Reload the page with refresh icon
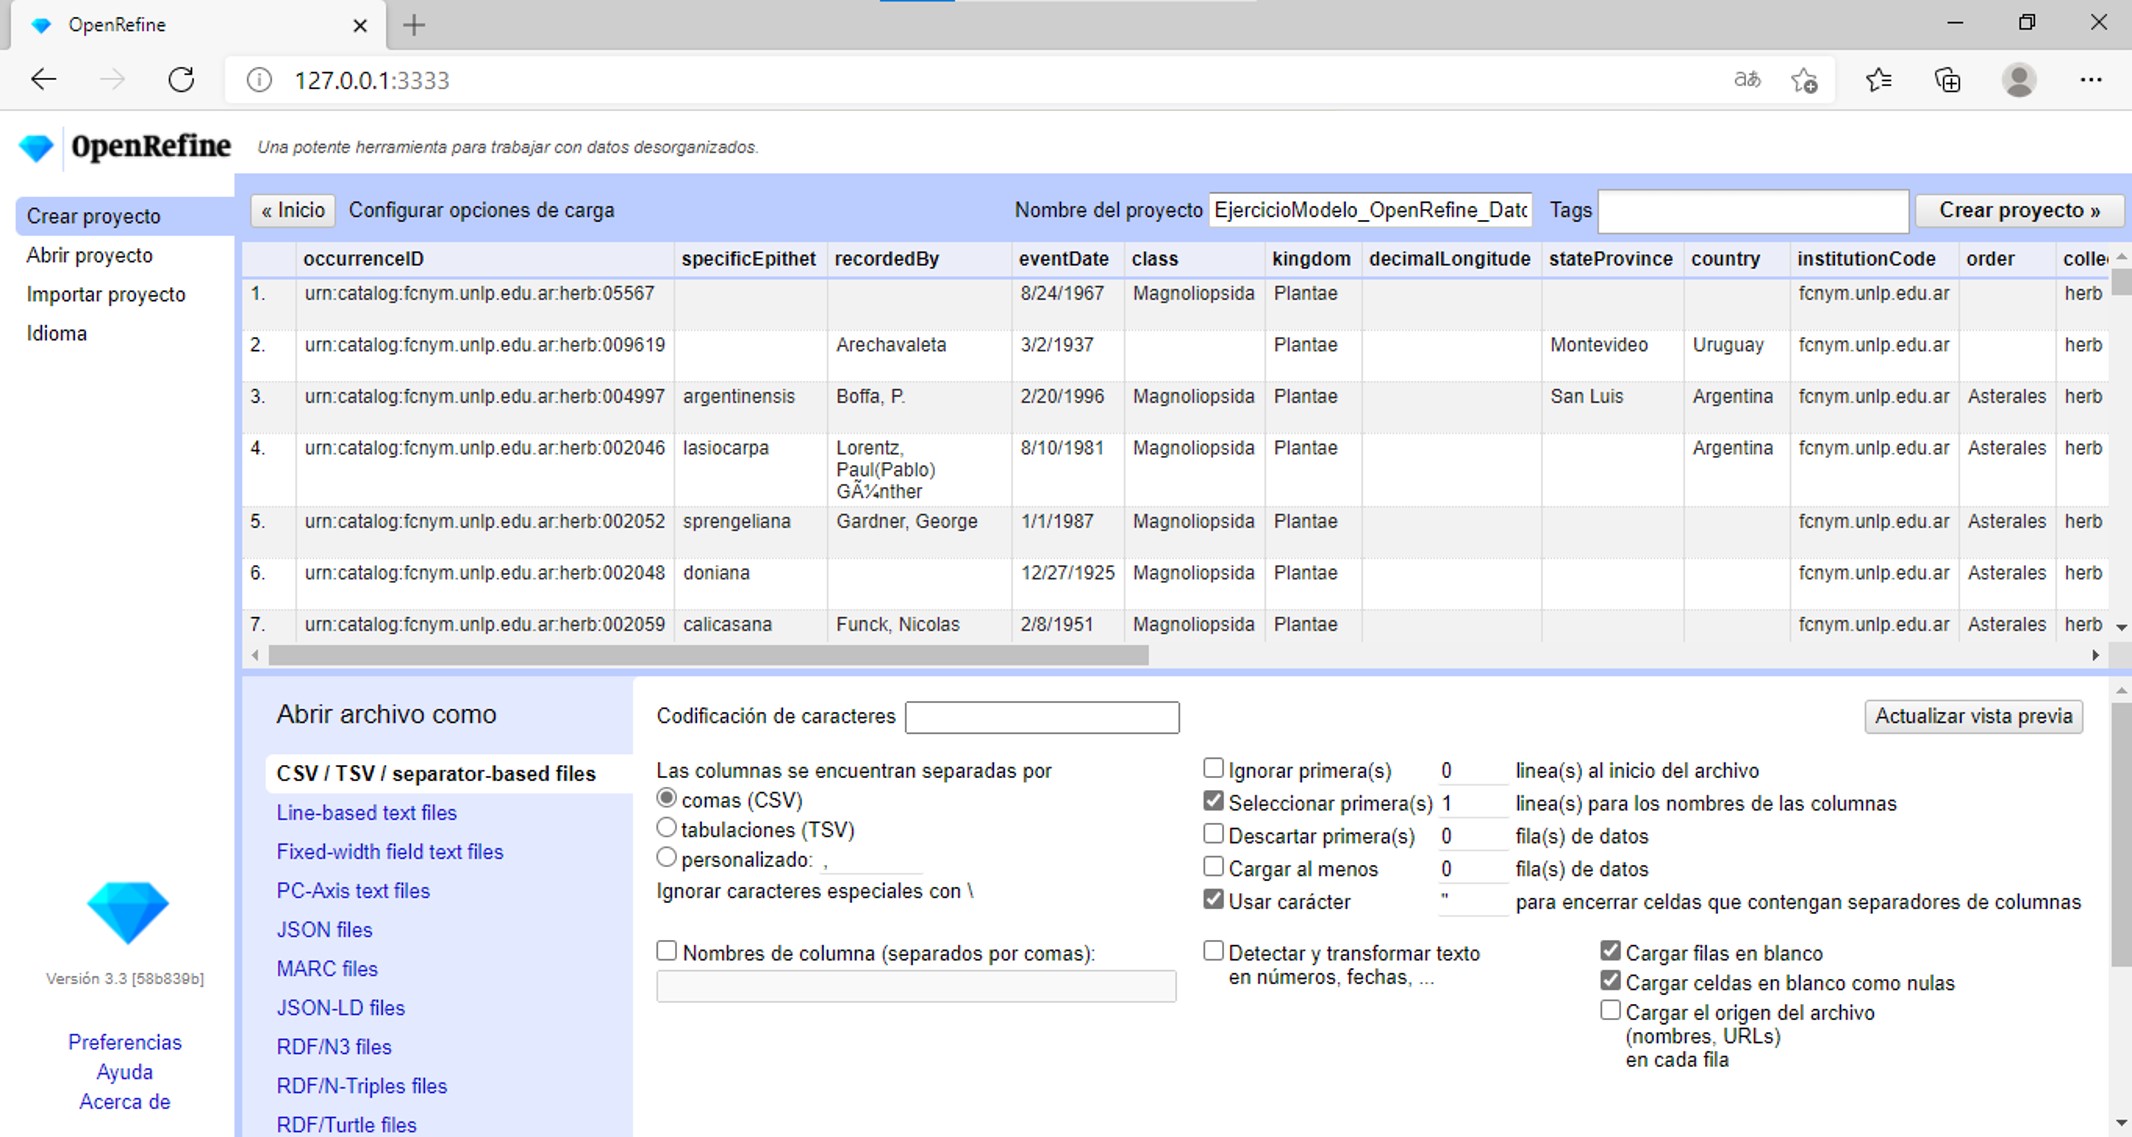 click(181, 80)
